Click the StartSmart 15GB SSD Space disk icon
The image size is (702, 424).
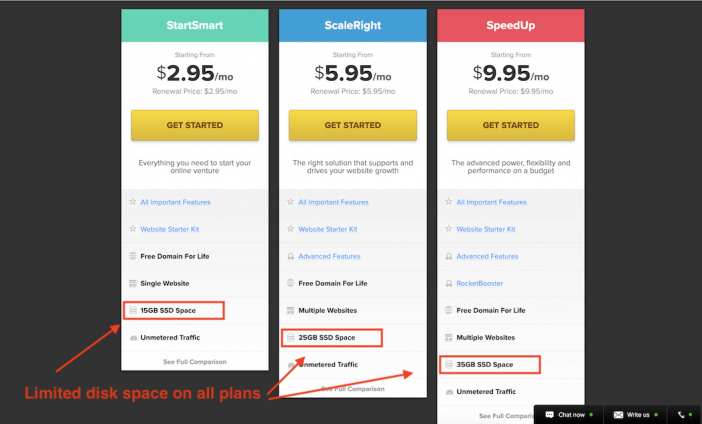tap(133, 310)
